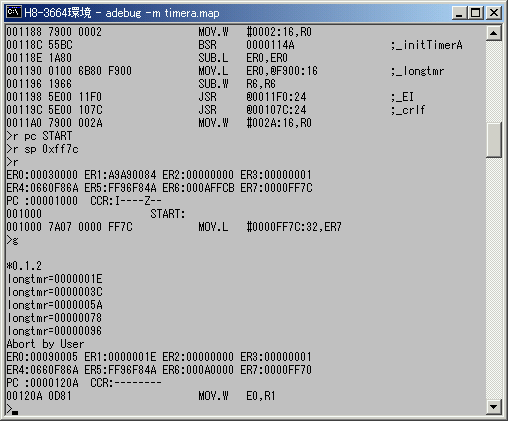Maximize the adebug console window
508x421 pixels.
(x=475, y=13)
